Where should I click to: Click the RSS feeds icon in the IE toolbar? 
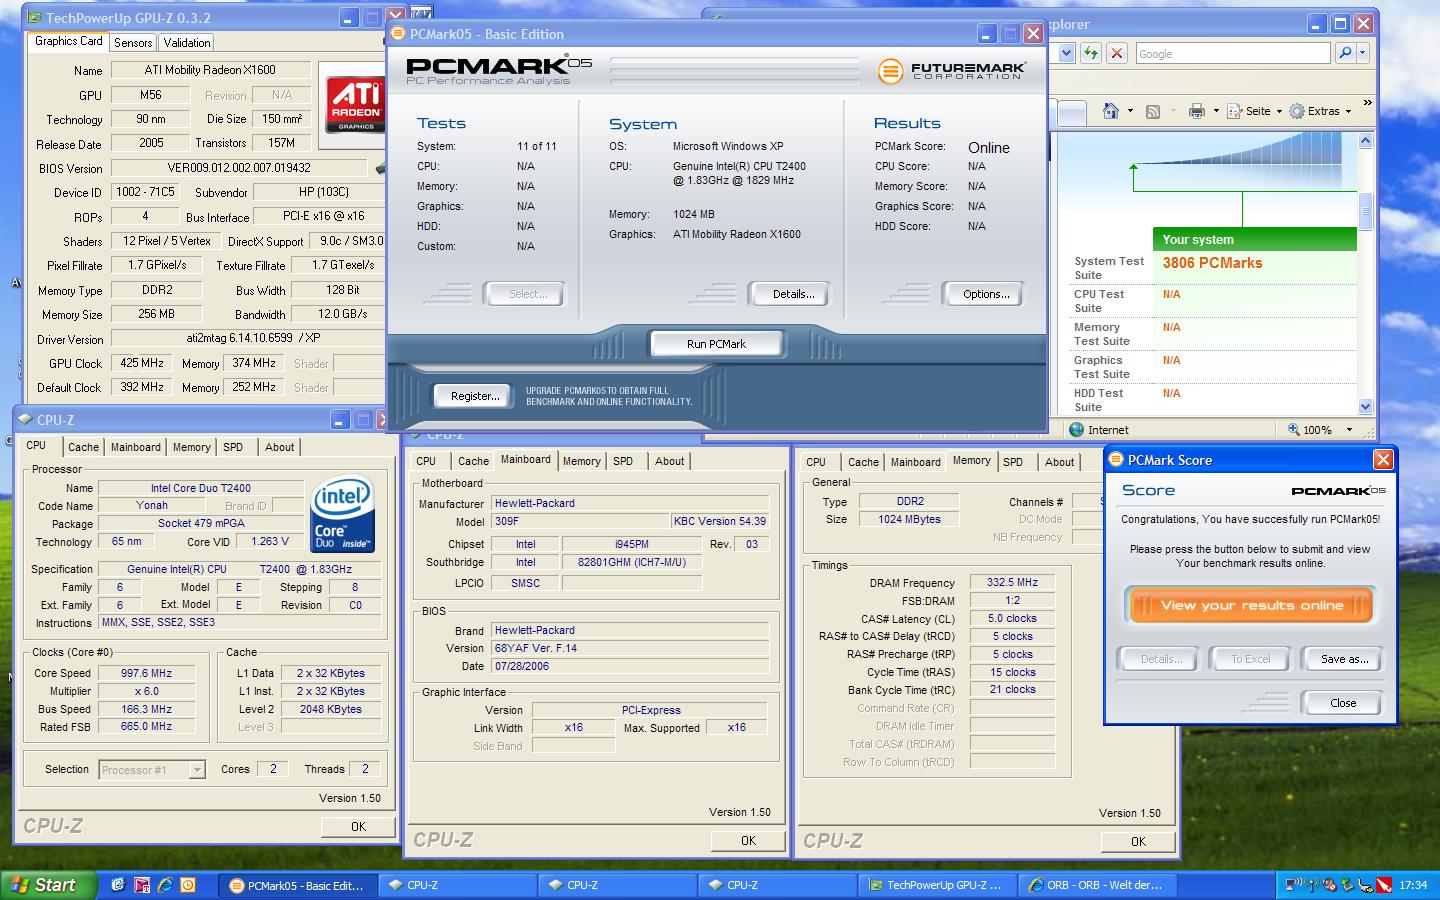coord(1153,111)
